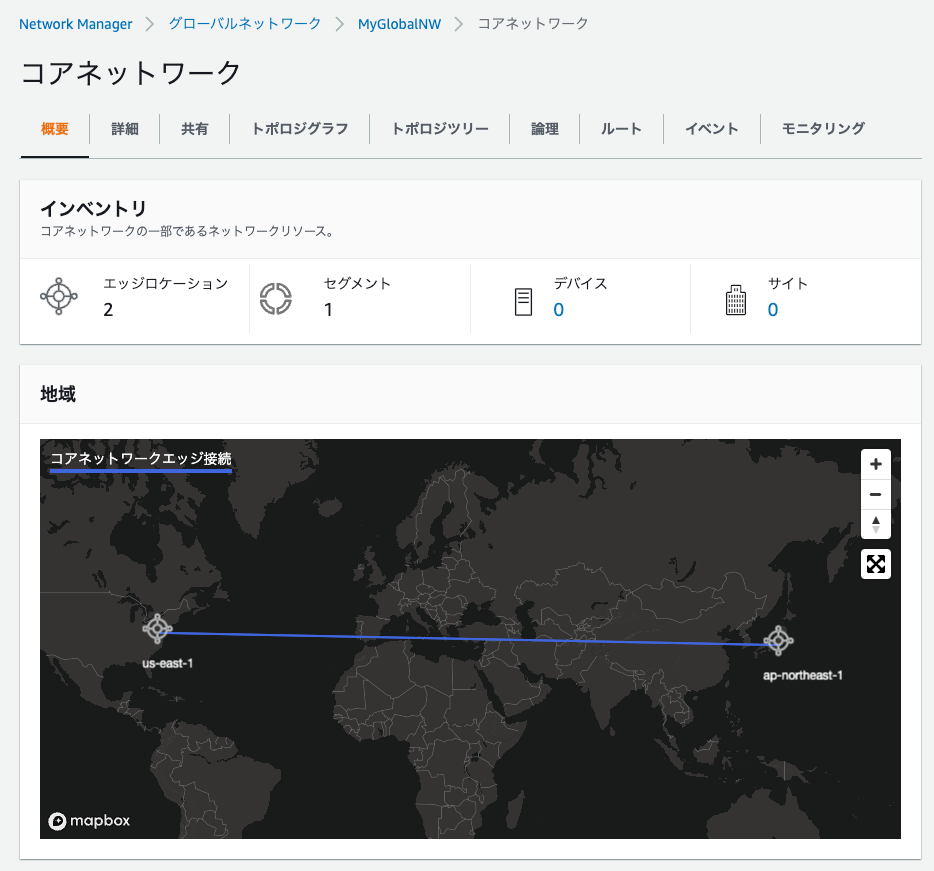The height and width of the screenshot is (871, 934).
Task: Switch to the モニタリング tab
Action: (823, 129)
